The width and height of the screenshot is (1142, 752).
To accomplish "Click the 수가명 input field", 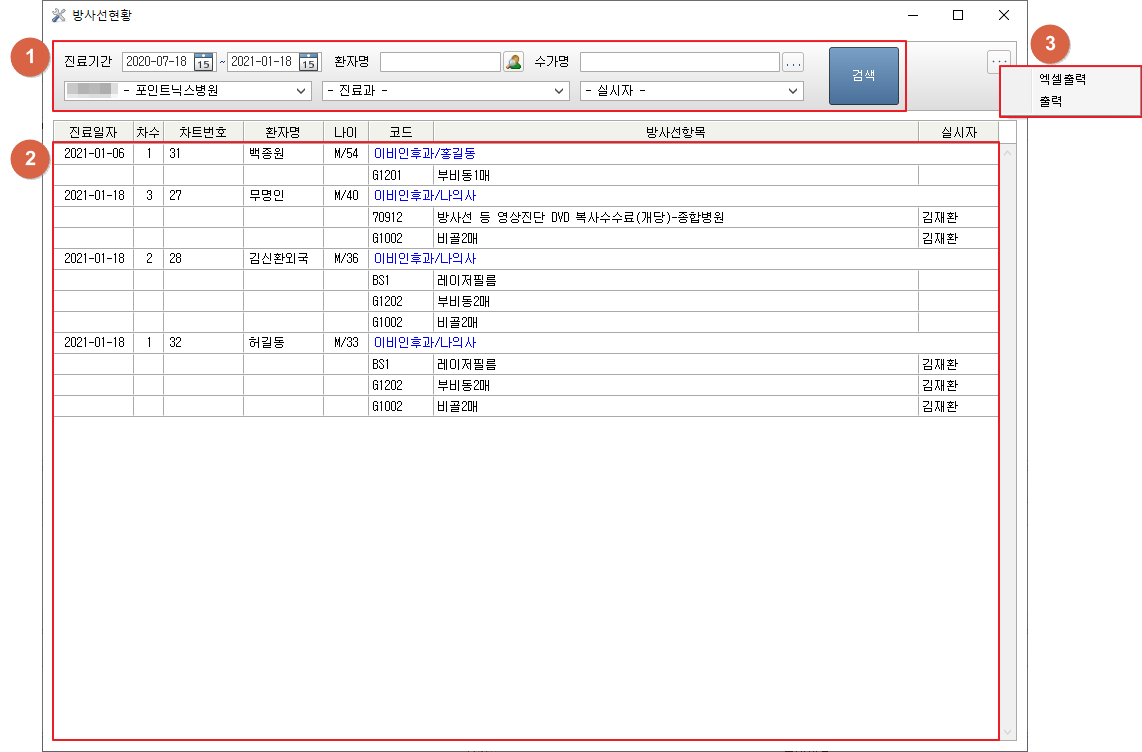I will [x=679, y=62].
